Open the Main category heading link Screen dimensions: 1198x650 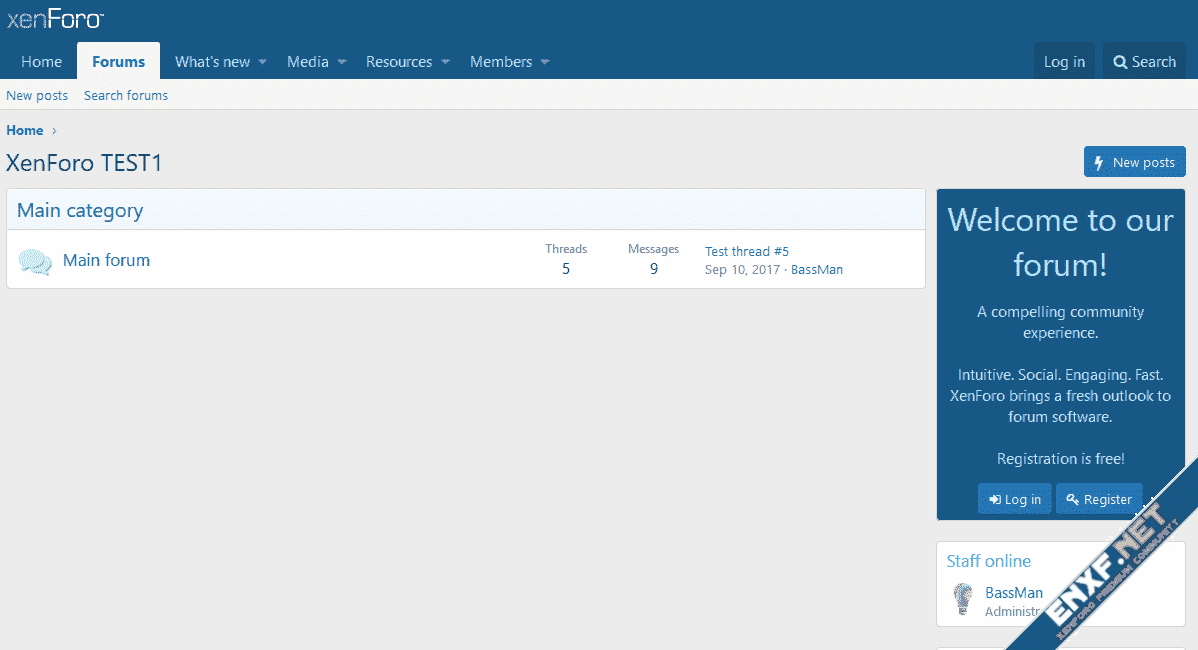point(80,210)
